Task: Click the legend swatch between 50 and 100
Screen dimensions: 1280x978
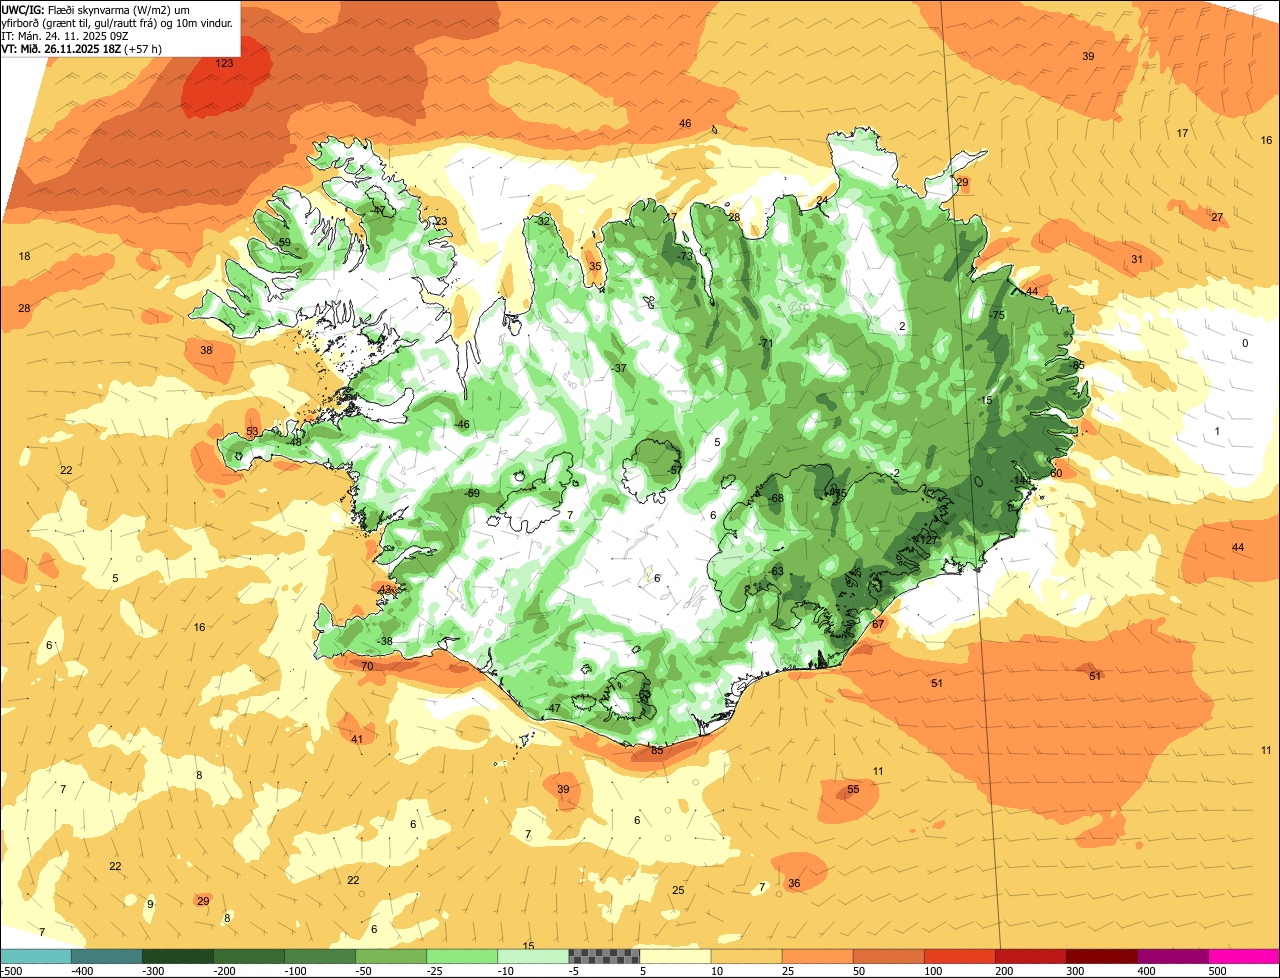Action: click(888, 956)
